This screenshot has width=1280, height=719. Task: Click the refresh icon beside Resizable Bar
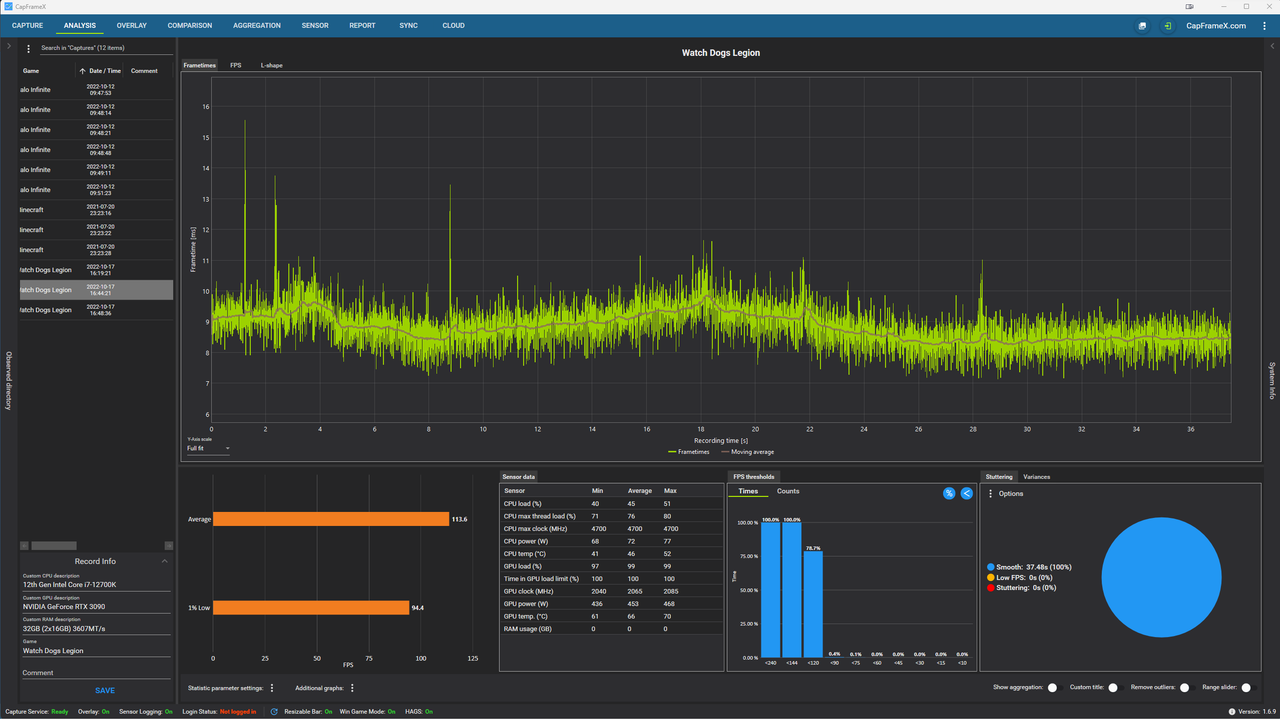point(275,712)
